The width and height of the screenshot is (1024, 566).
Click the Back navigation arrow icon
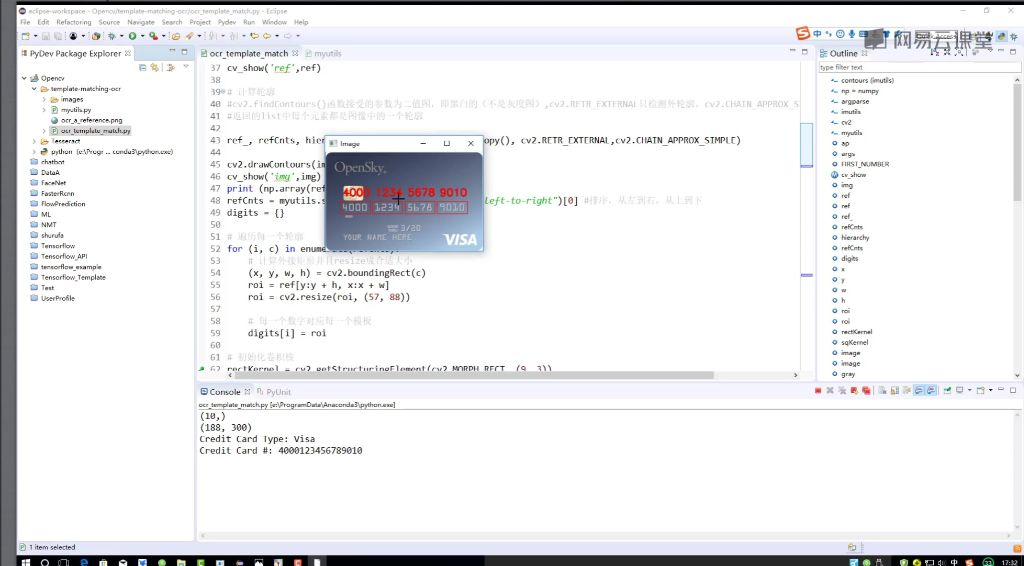point(268,36)
